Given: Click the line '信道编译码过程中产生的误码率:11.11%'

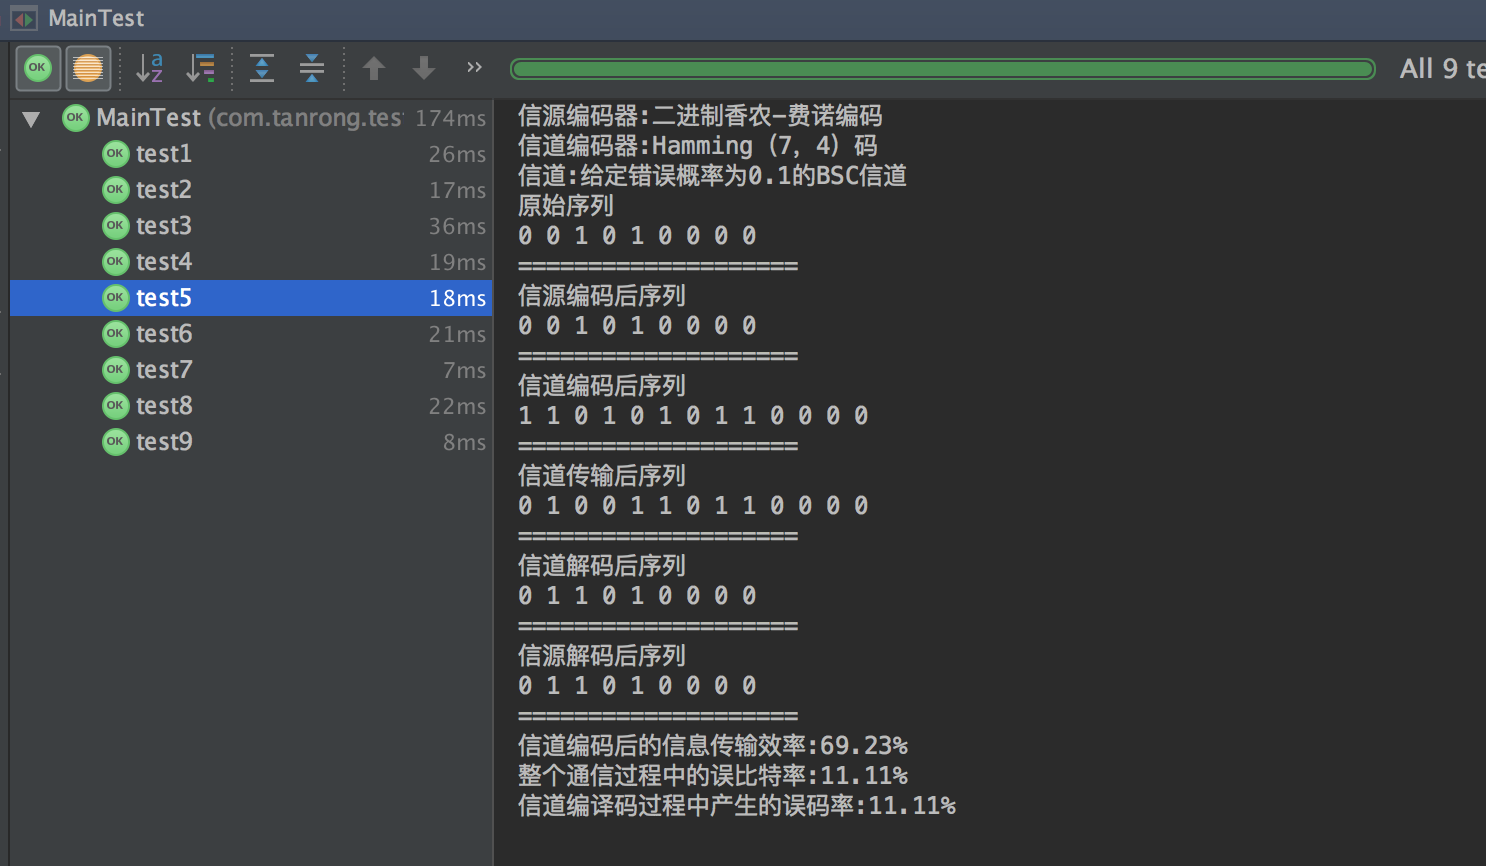Looking at the screenshot, I should click(737, 806).
